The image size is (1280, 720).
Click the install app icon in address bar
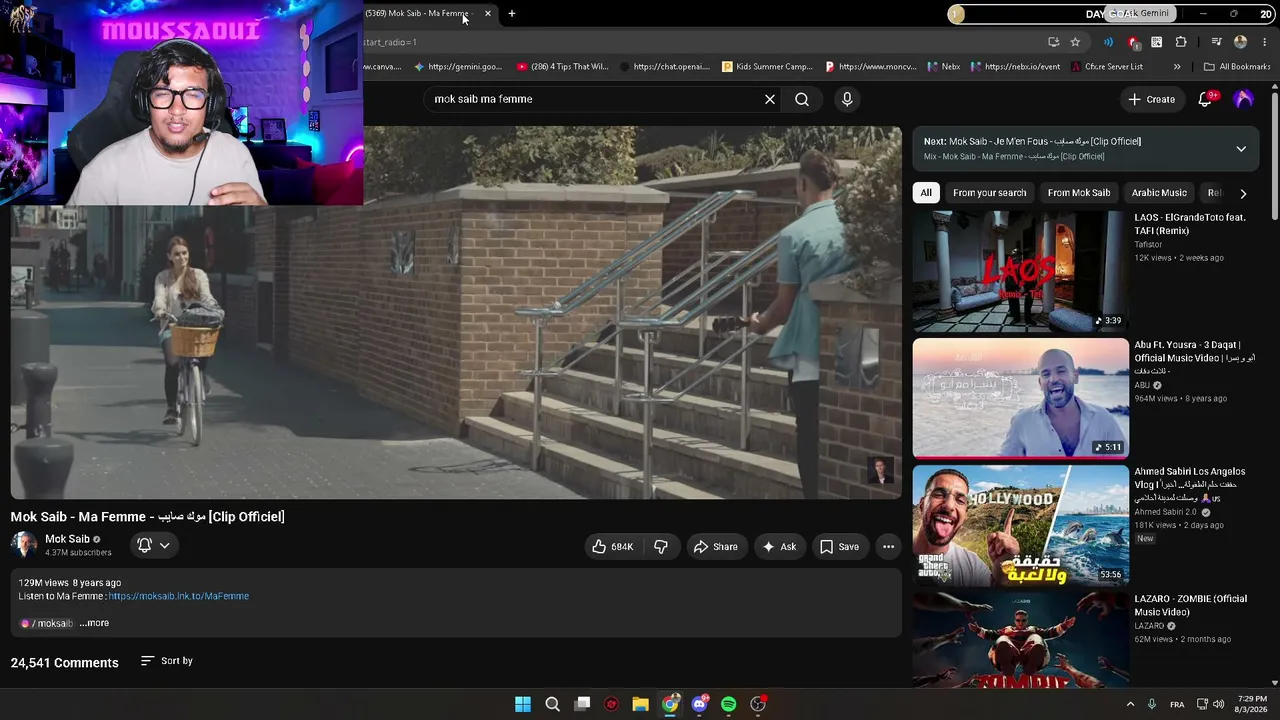coord(1053,42)
